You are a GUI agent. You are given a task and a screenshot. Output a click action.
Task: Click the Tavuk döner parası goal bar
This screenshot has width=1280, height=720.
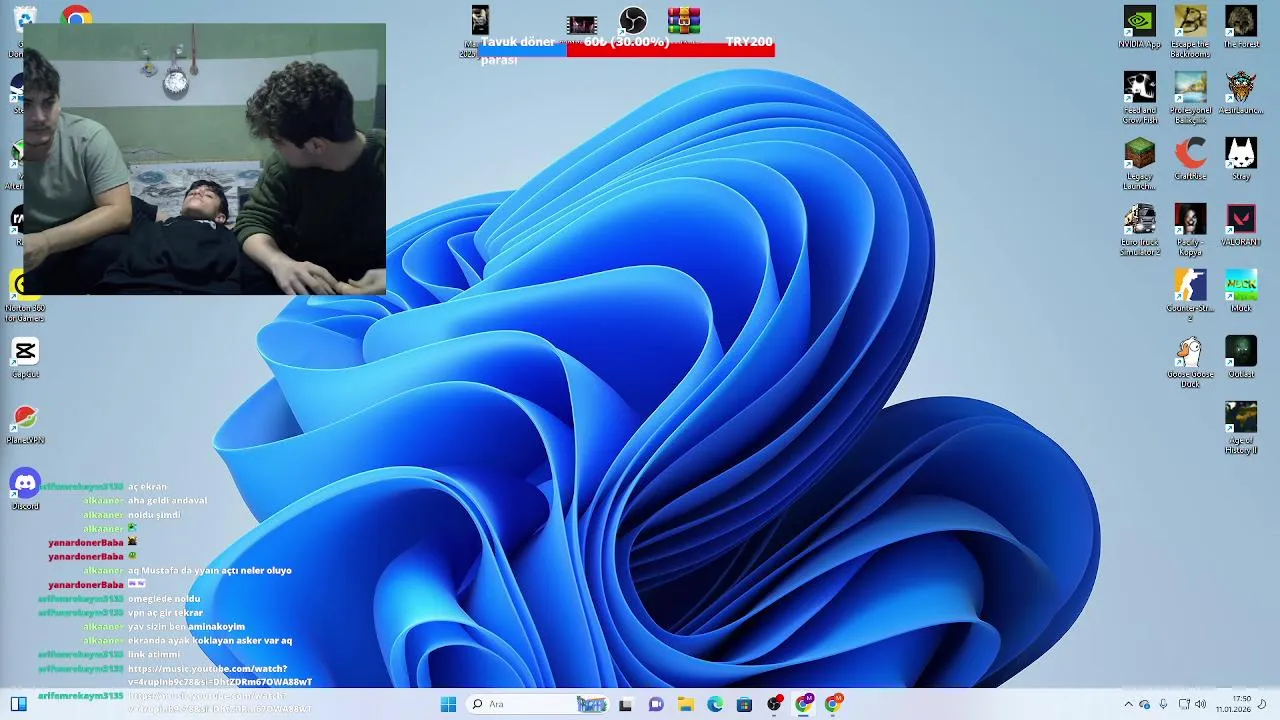click(x=626, y=49)
